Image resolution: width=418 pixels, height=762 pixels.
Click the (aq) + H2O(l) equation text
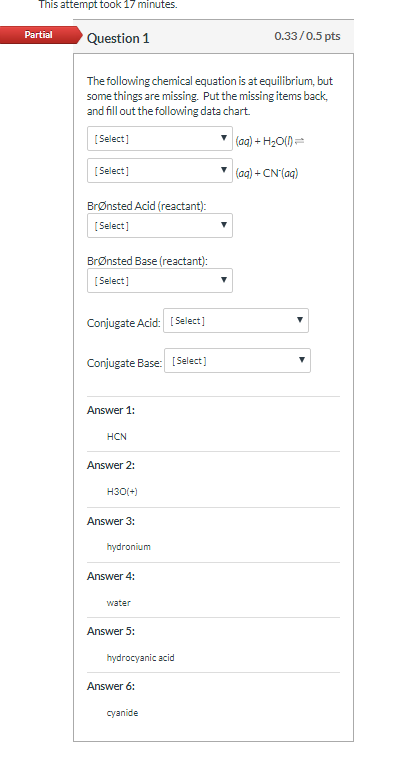point(270,141)
